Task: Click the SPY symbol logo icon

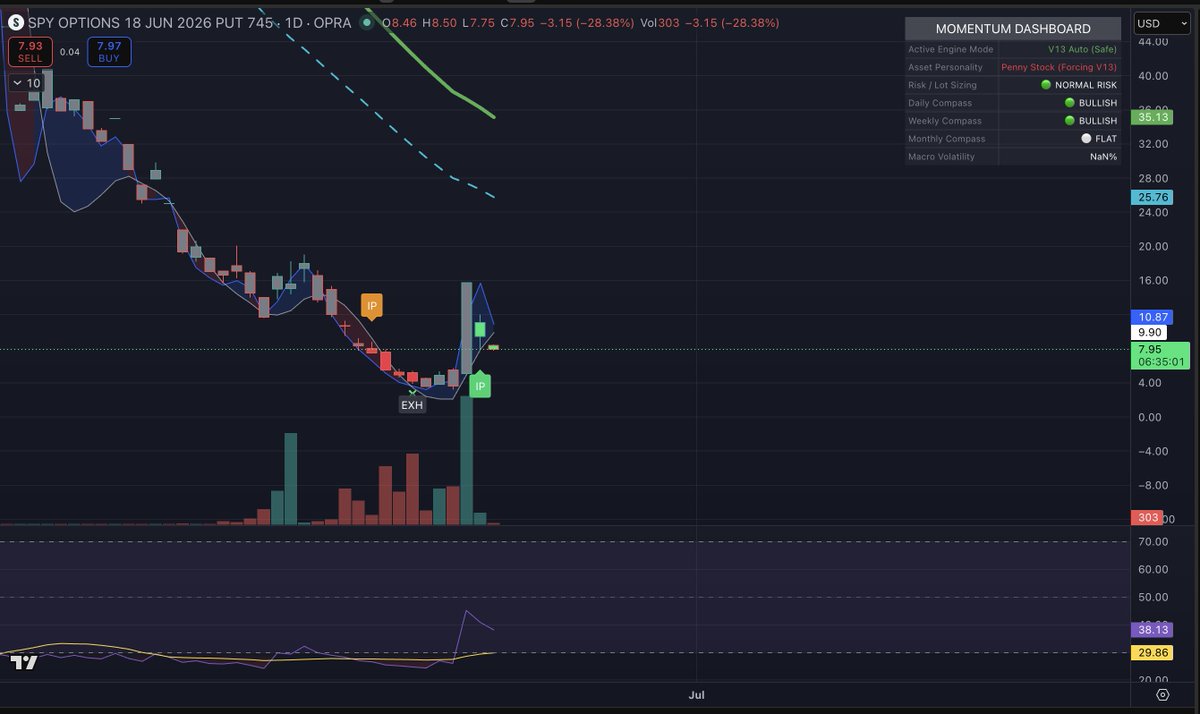Action: pos(16,22)
